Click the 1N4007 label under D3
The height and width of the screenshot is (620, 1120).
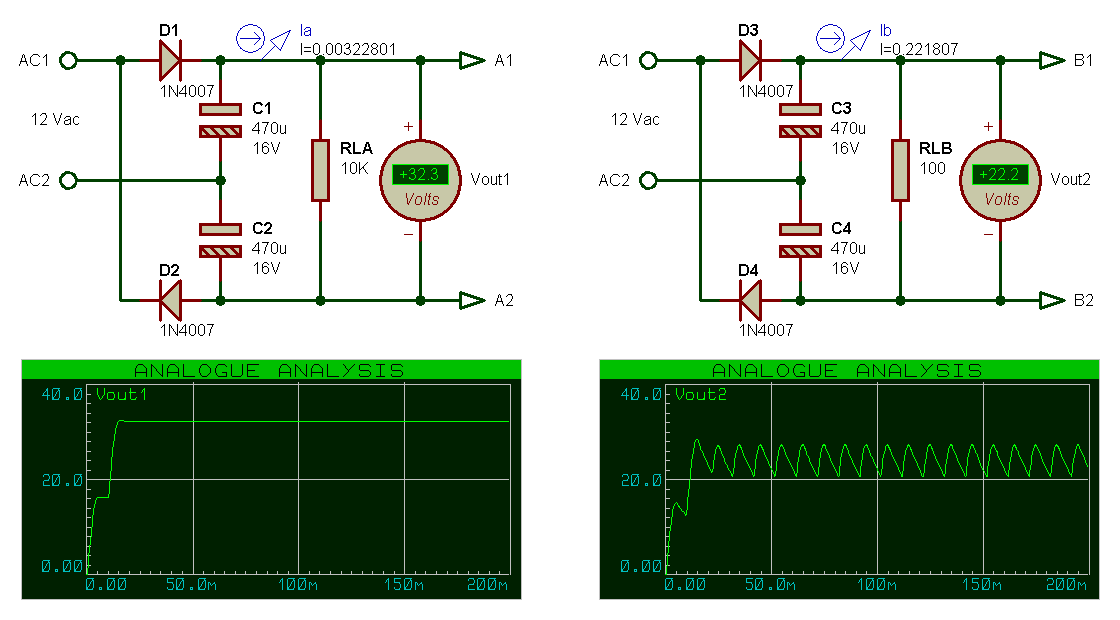click(x=766, y=91)
